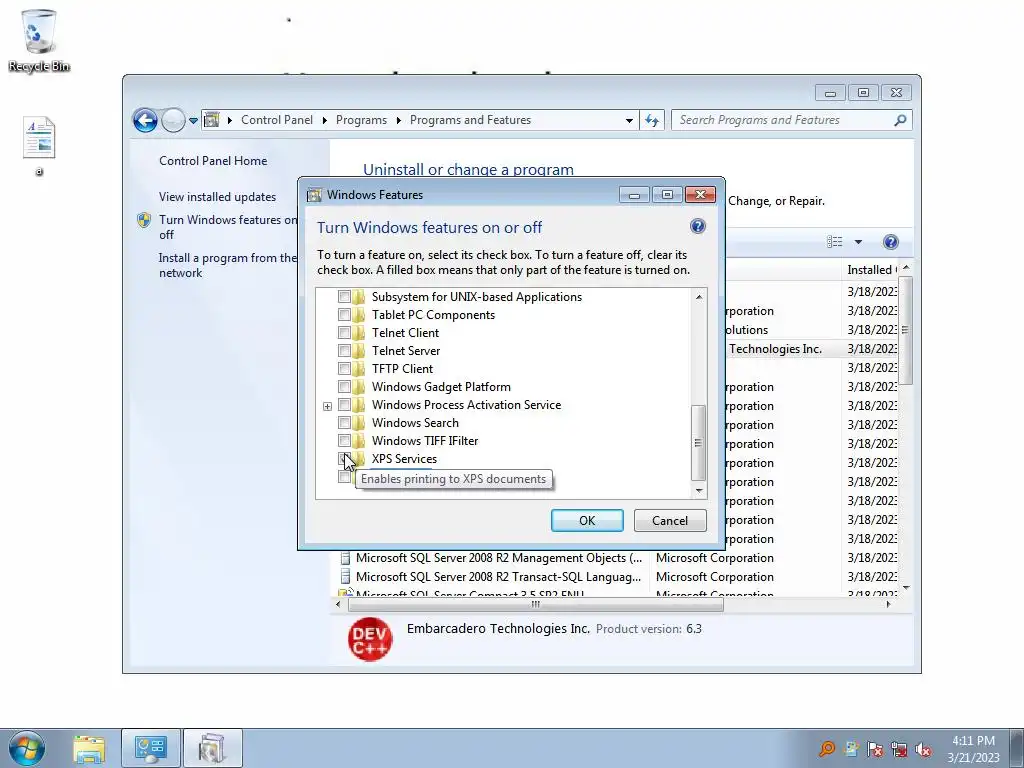This screenshot has width=1024, height=768.
Task: Check the Windows TIFF IFilter box
Action: click(344, 441)
